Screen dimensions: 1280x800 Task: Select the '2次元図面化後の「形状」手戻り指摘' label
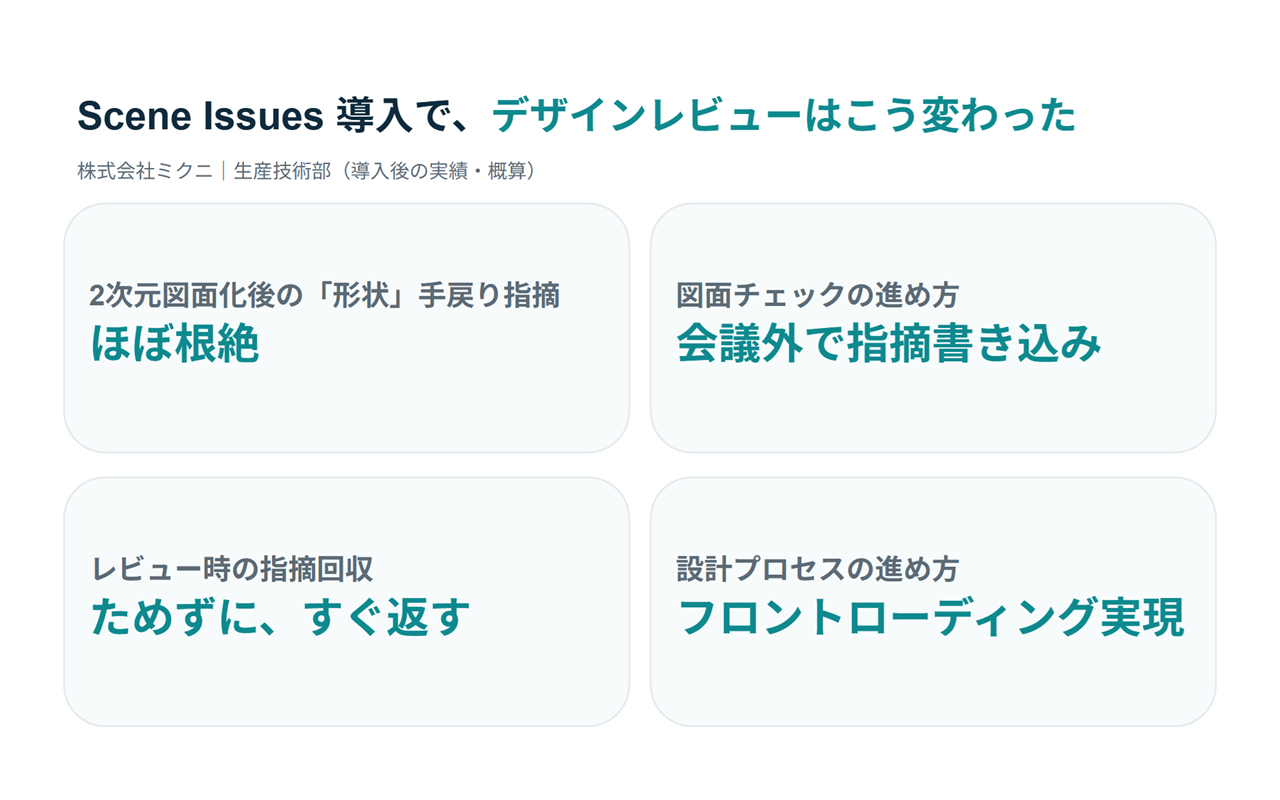[x=324, y=296]
